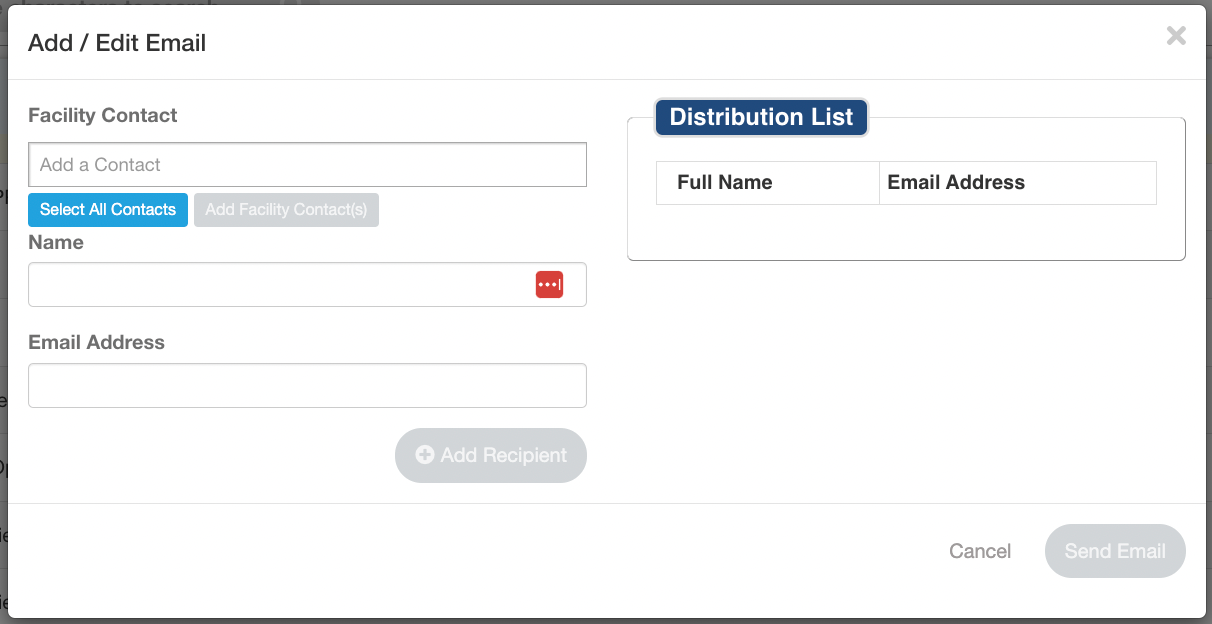This screenshot has height=624, width=1212.
Task: Click the Distribution List heading badge
Action: [761, 117]
